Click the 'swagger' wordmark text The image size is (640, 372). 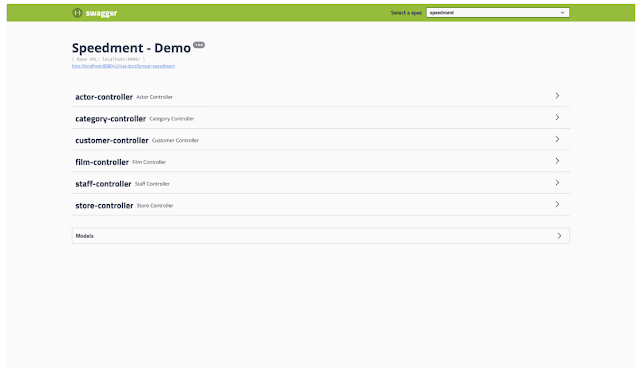pyautogui.click(x=101, y=13)
